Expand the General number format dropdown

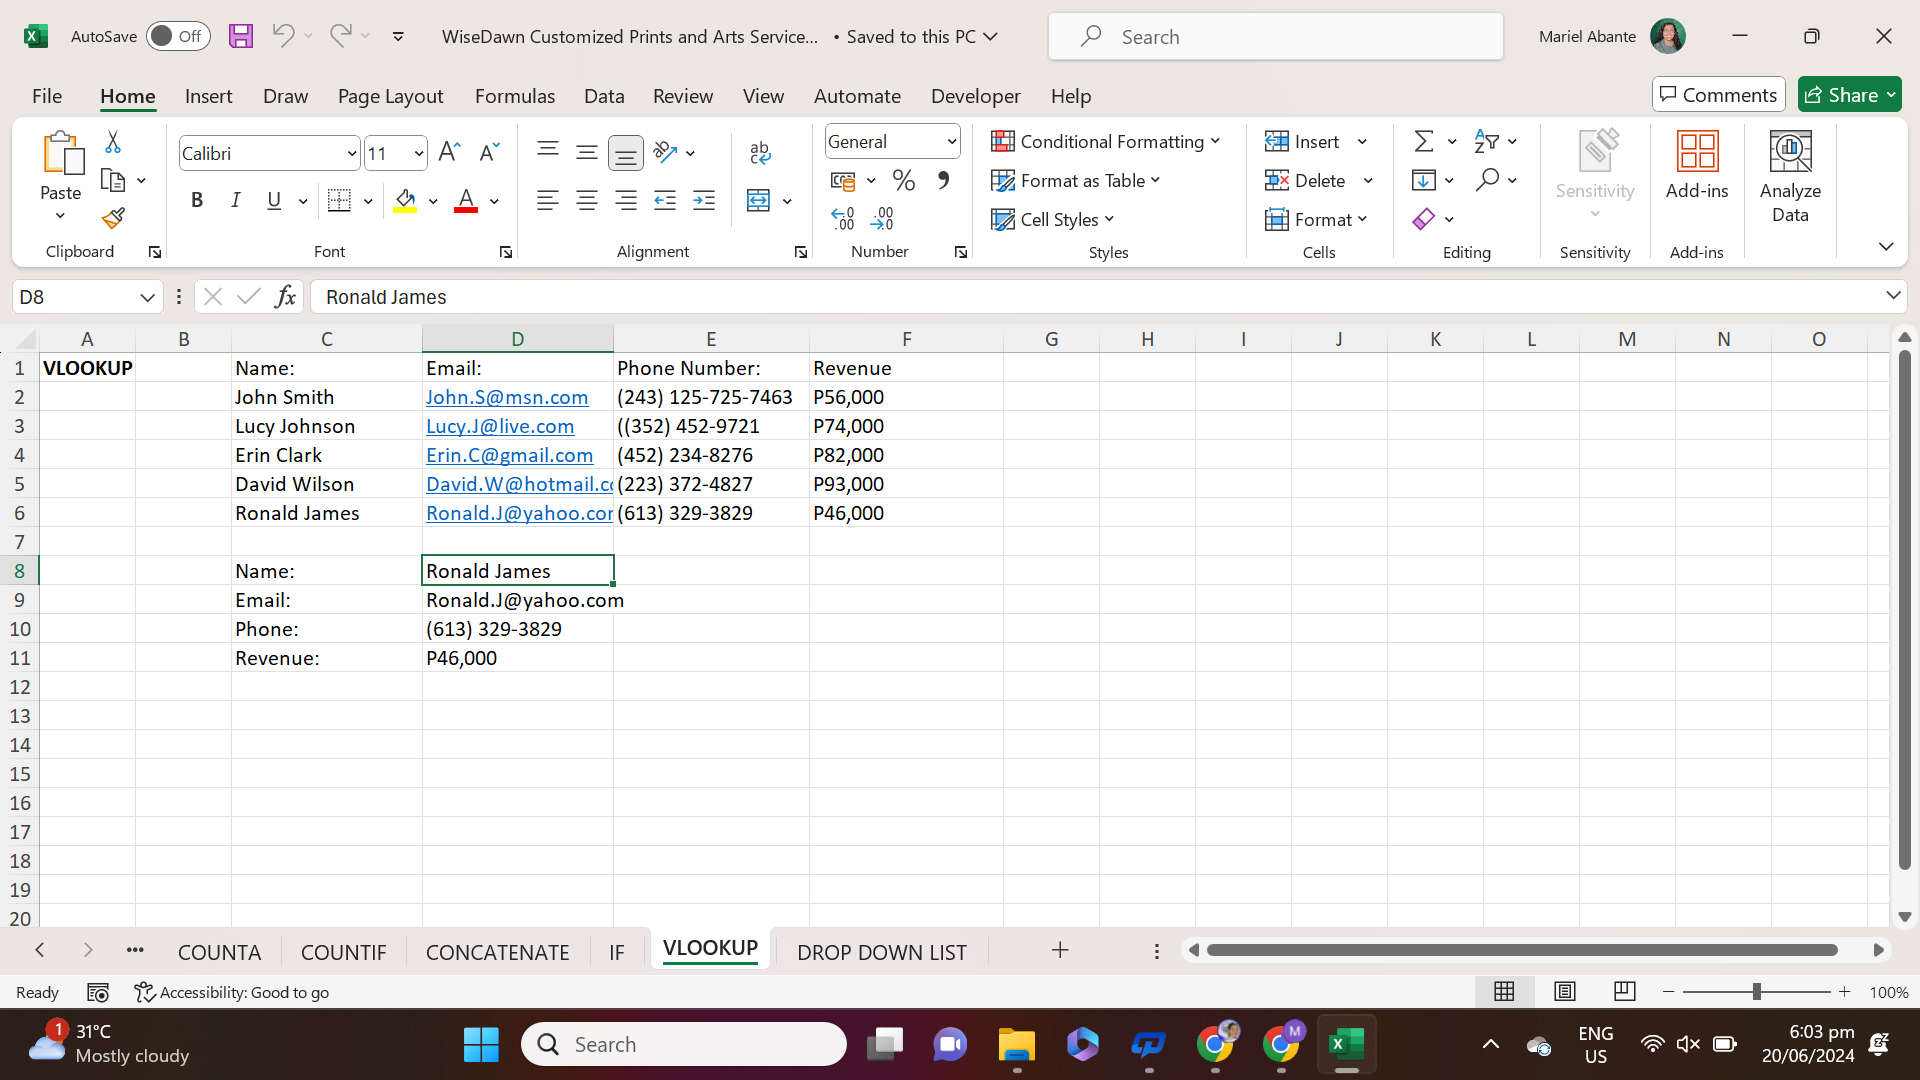(951, 142)
